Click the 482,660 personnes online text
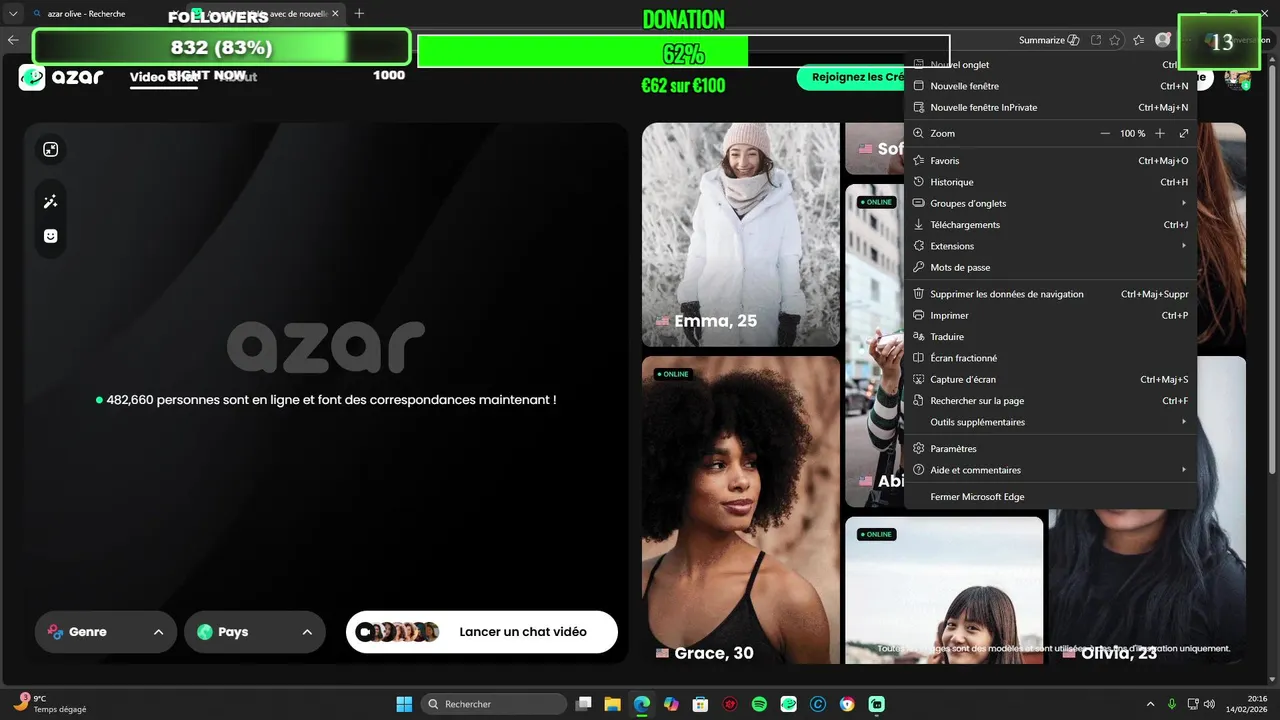 [326, 400]
